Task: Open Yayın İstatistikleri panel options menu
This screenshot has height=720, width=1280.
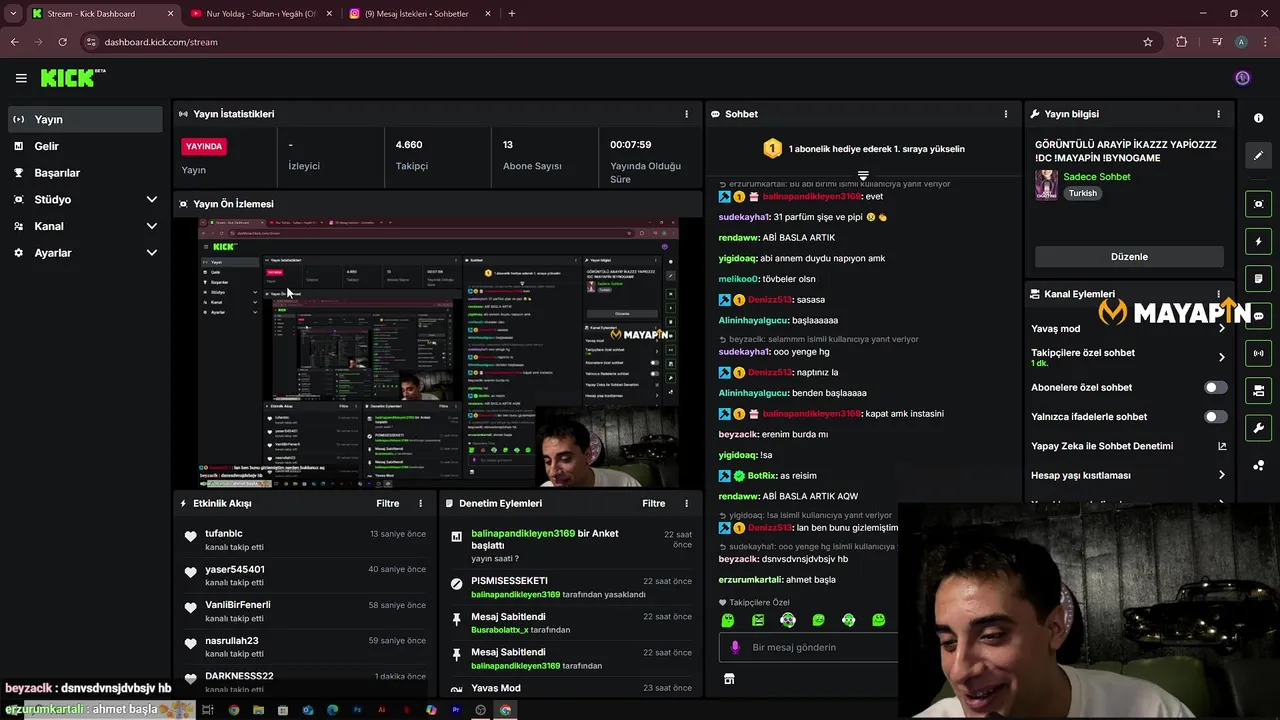Action: (686, 114)
